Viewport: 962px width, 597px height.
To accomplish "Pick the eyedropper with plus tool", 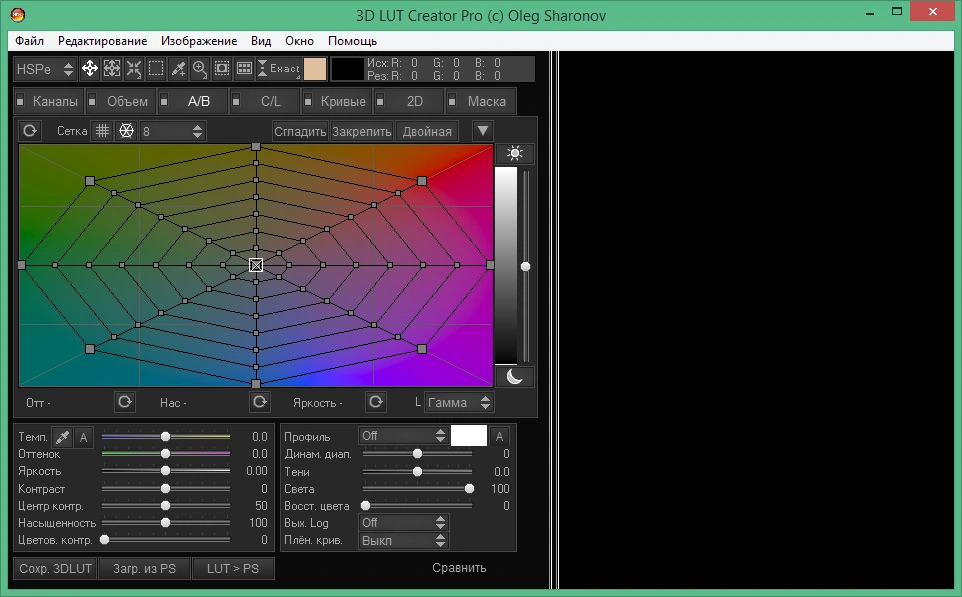I will [x=178, y=69].
